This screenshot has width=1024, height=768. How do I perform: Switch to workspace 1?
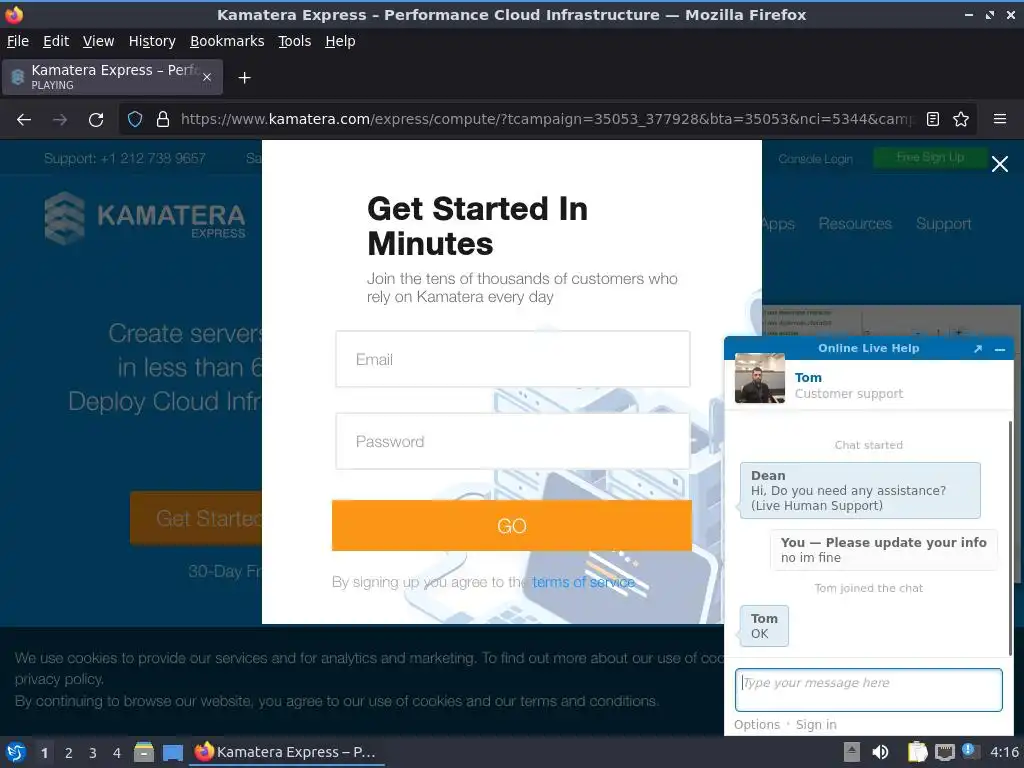click(x=44, y=753)
